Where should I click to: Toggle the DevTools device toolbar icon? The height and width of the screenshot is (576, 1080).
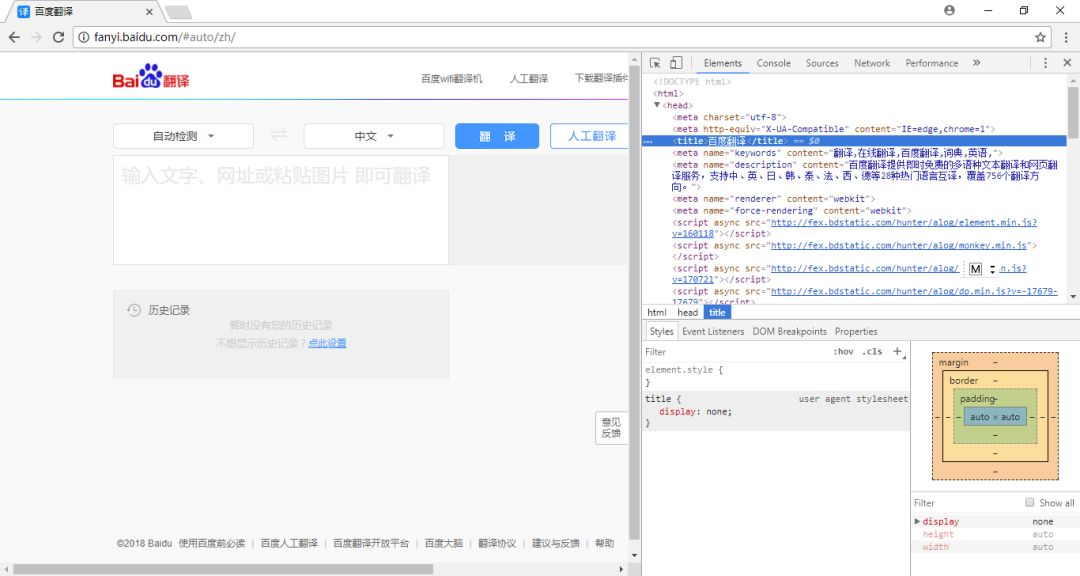point(676,63)
